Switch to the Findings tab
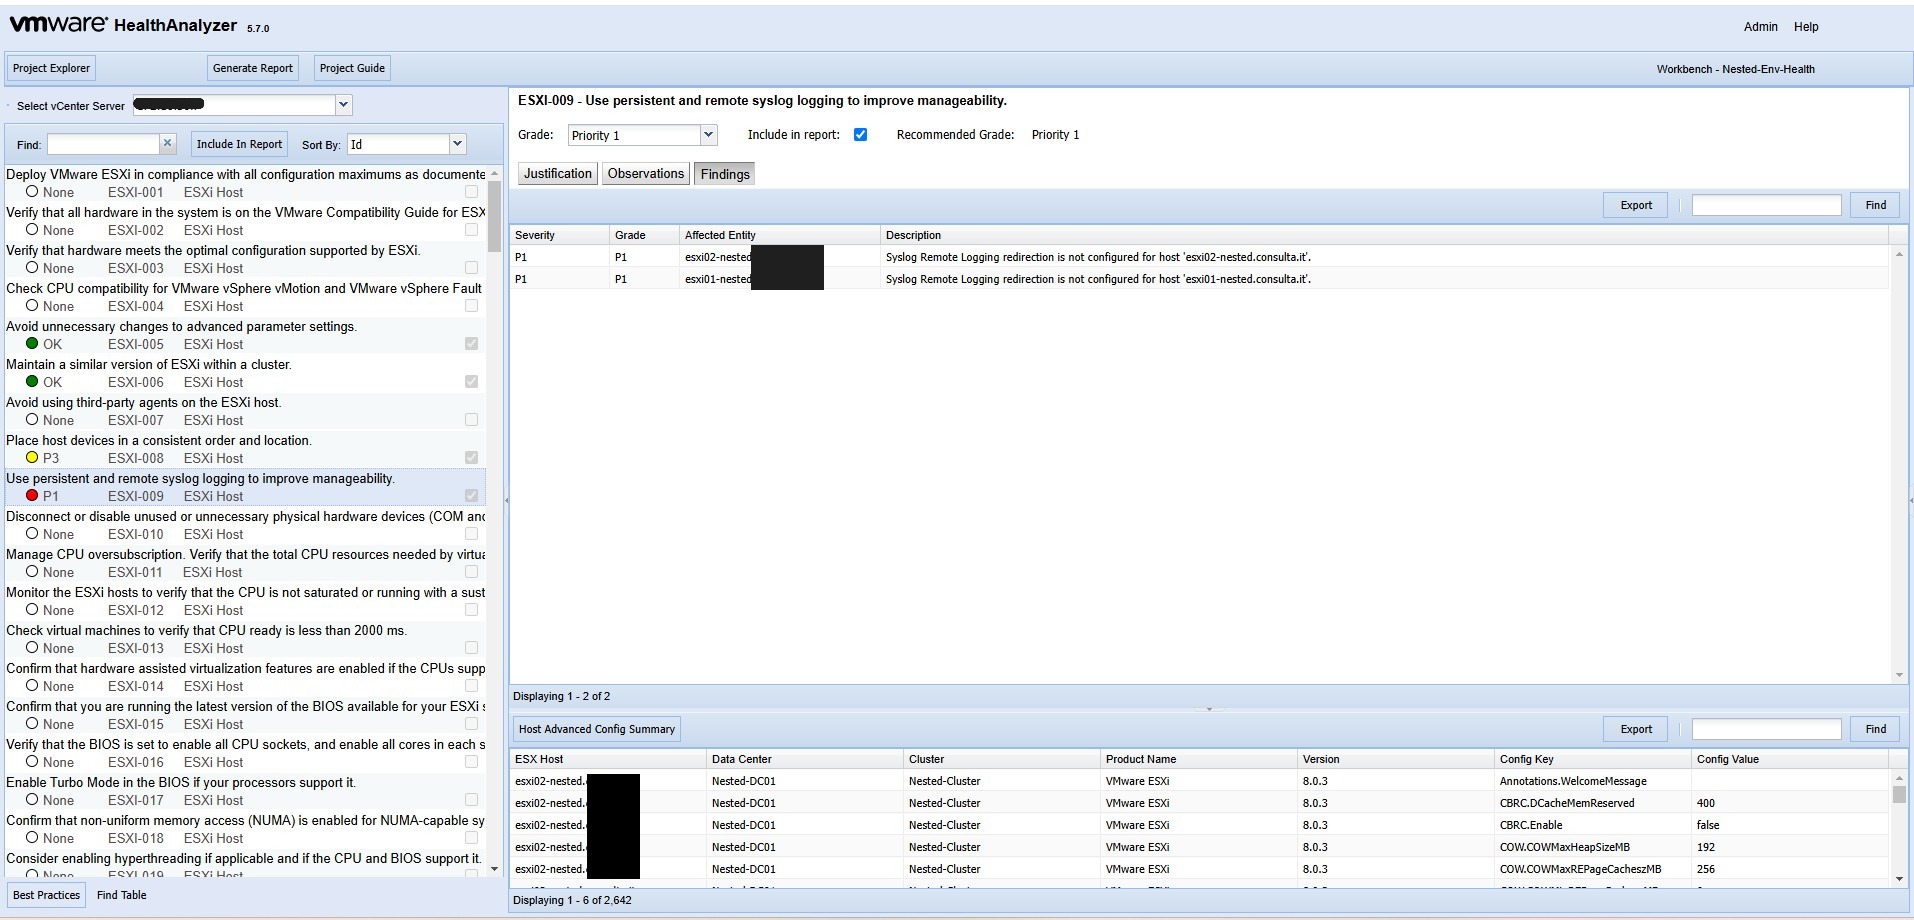 tap(725, 174)
